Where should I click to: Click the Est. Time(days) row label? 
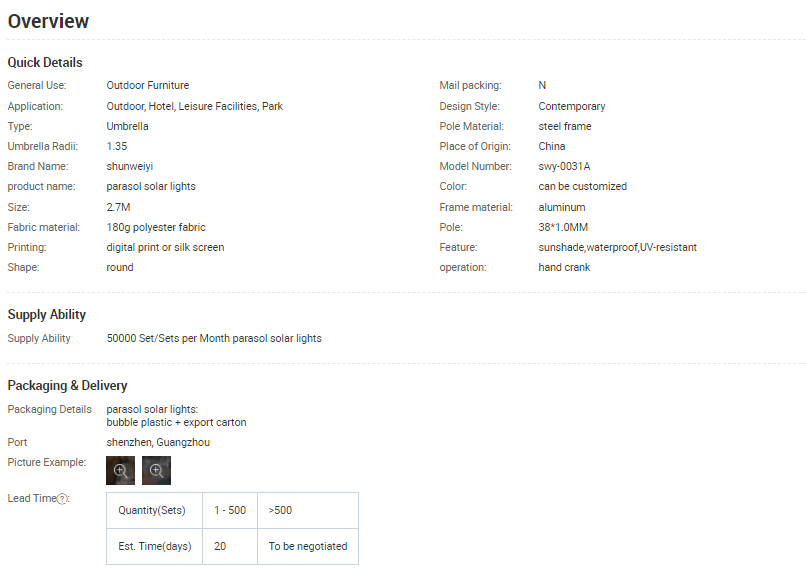click(154, 547)
